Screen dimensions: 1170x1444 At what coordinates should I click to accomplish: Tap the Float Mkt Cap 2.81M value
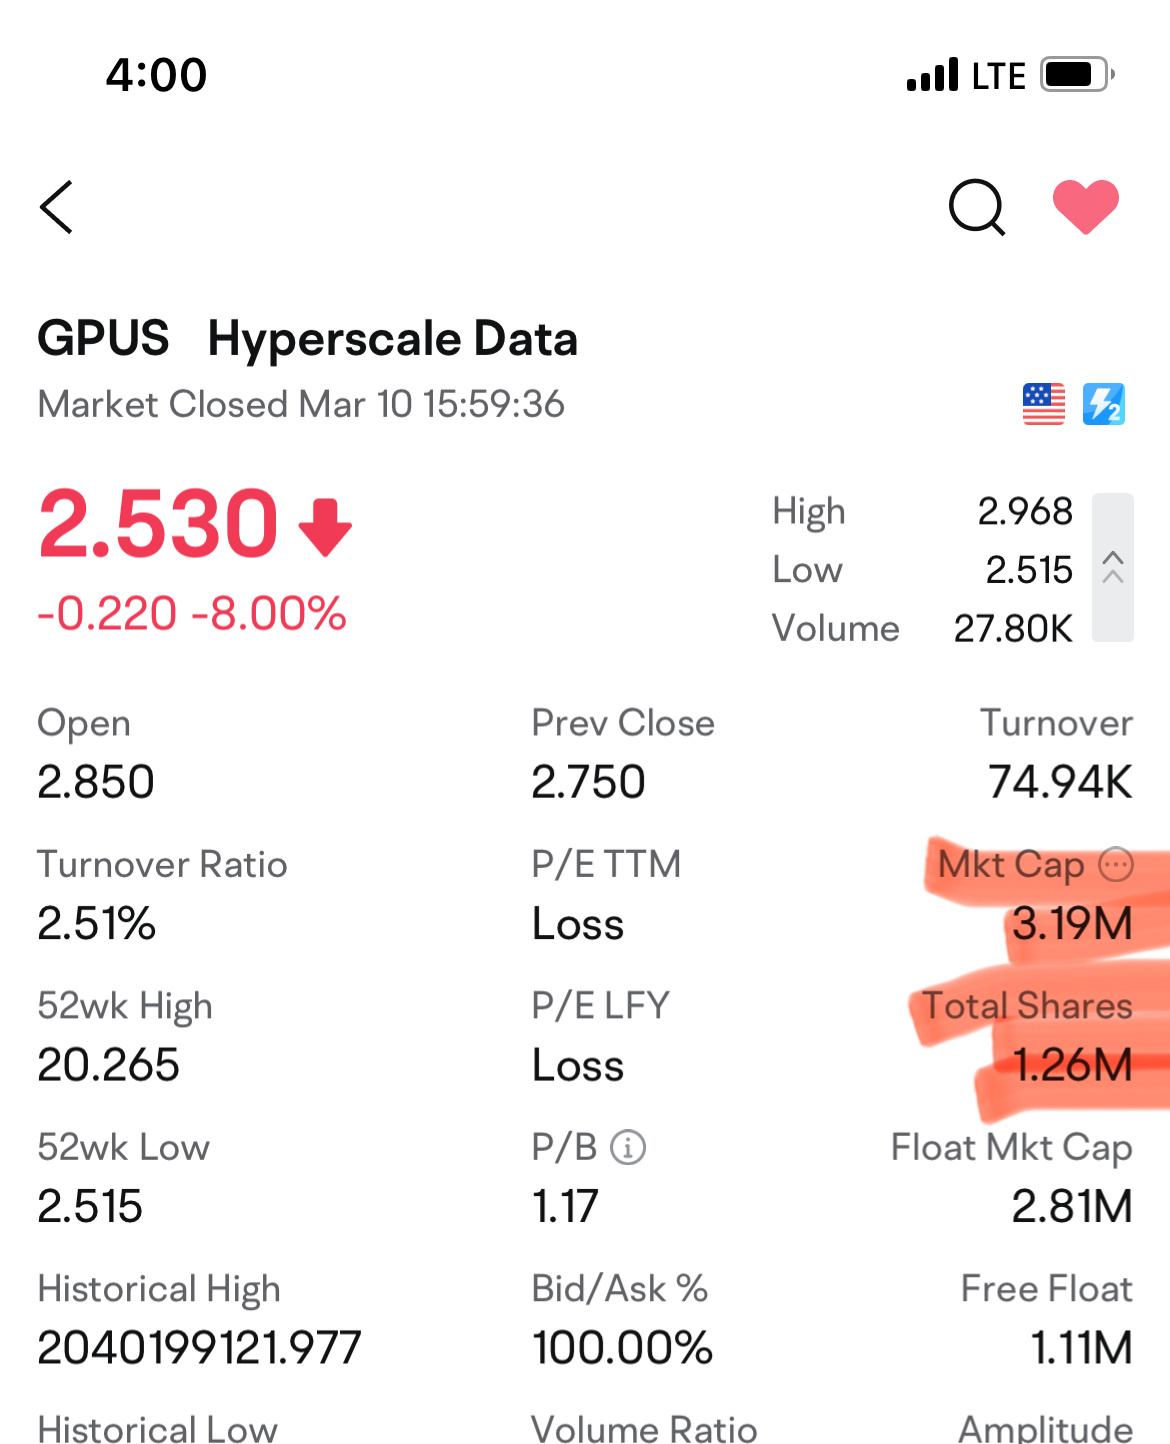[1072, 1206]
